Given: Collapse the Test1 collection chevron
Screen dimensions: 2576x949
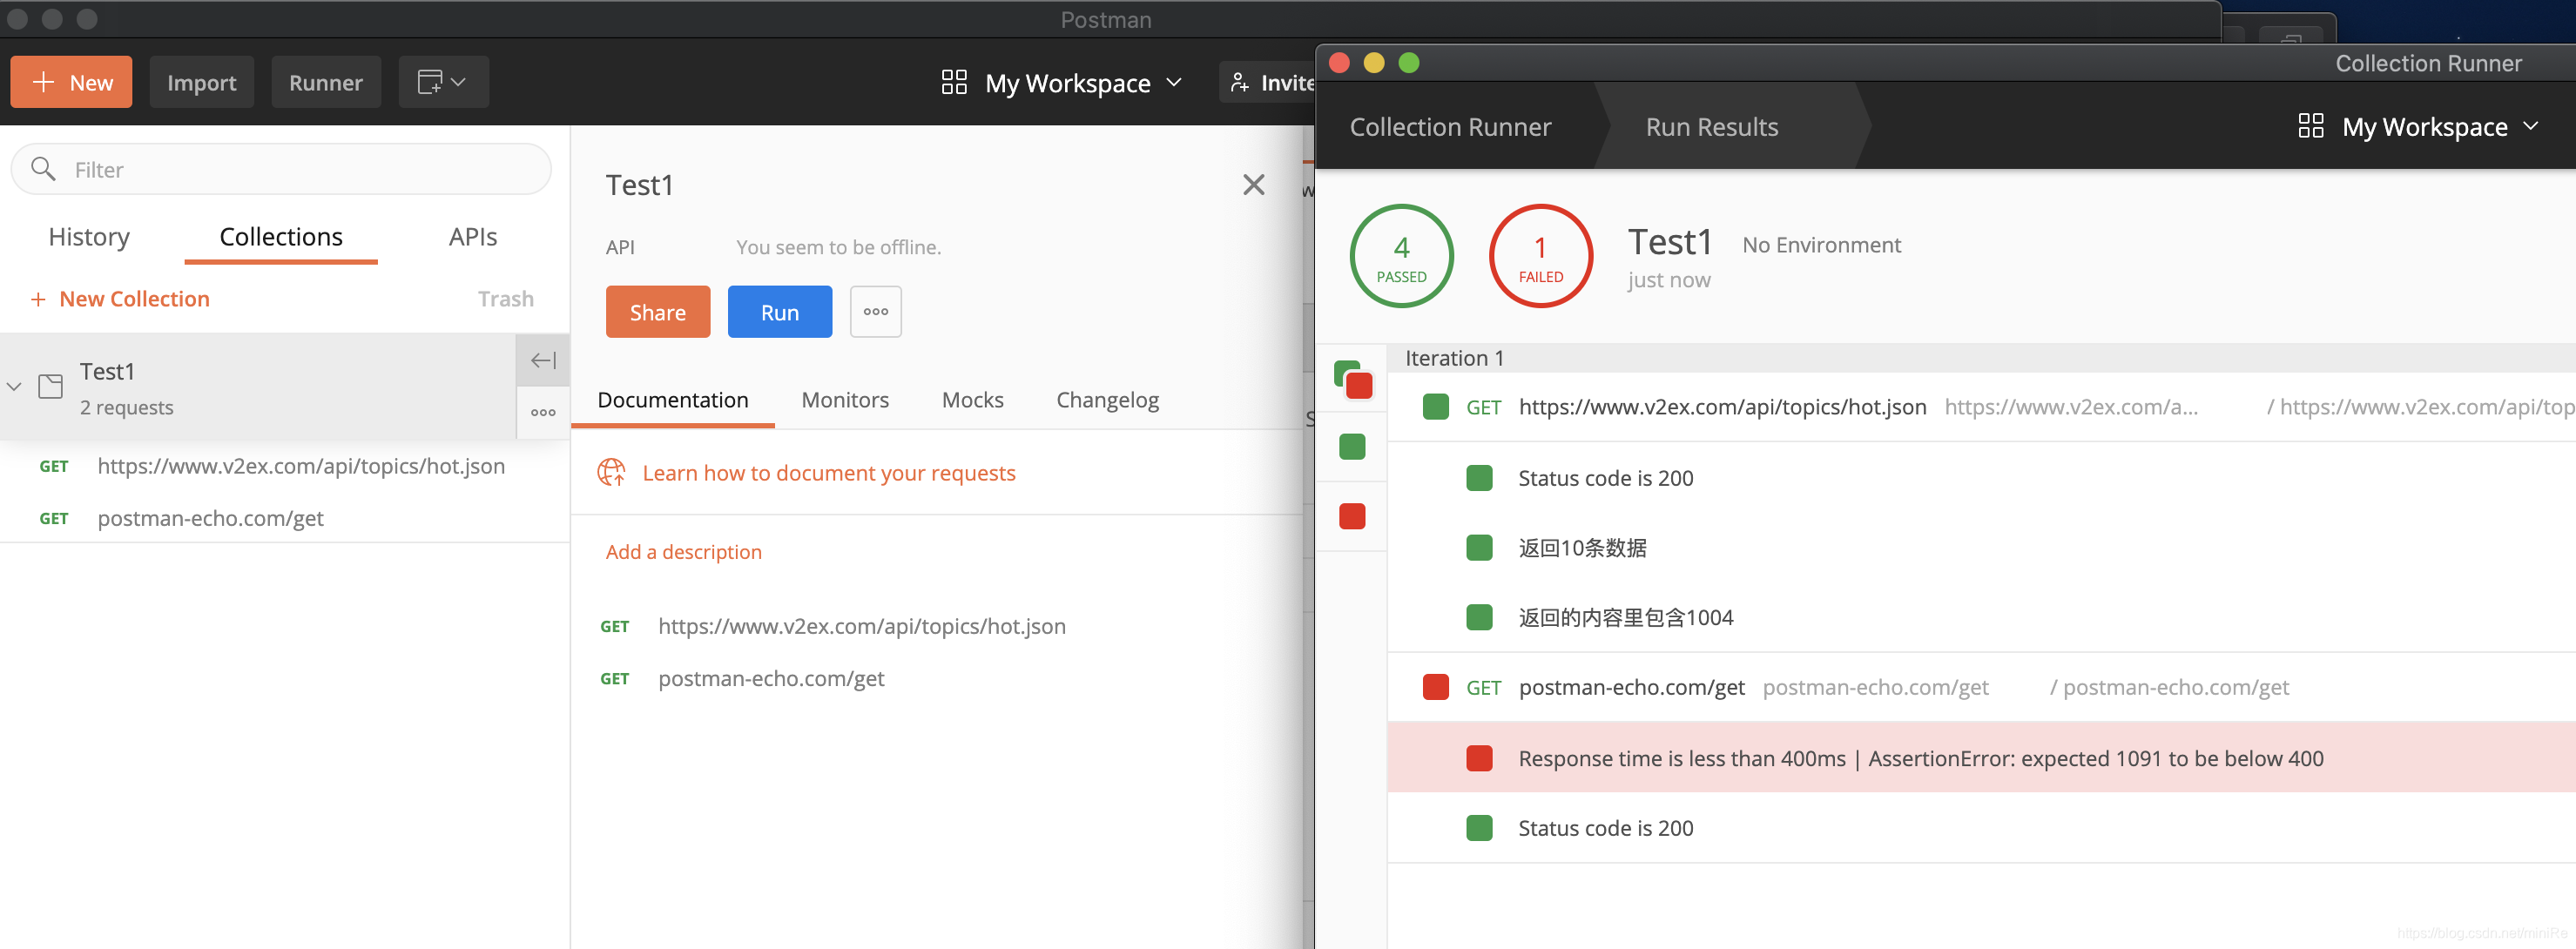Looking at the screenshot, I should [x=14, y=386].
